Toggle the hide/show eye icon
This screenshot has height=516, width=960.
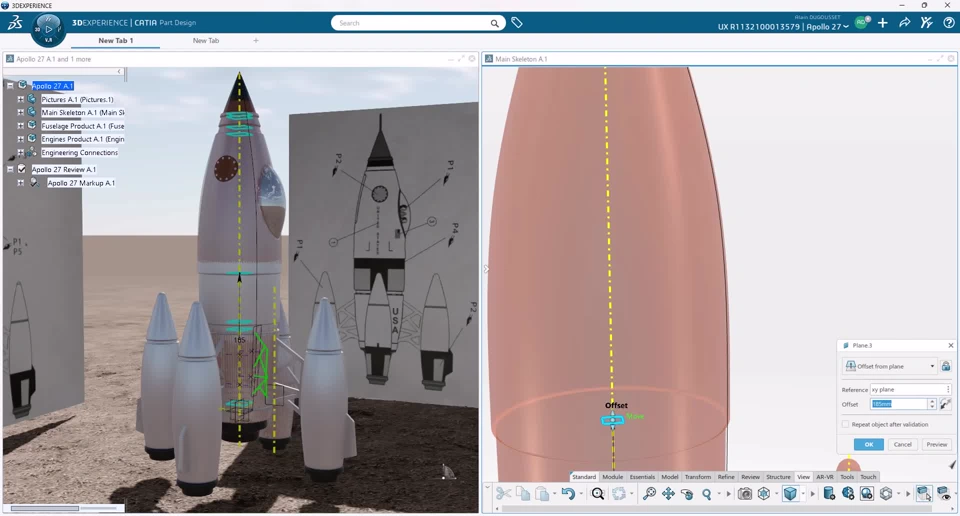click(943, 493)
